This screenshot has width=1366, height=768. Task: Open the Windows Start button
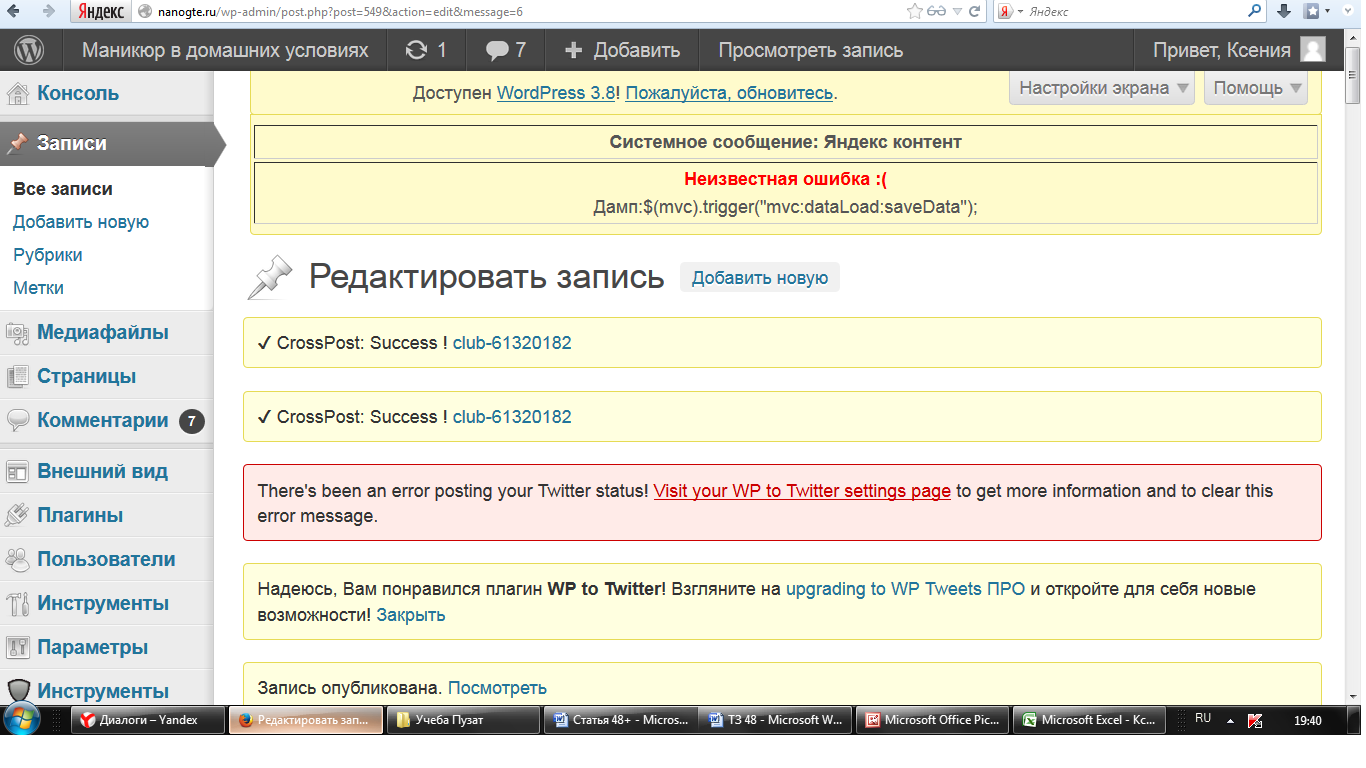coord(22,719)
